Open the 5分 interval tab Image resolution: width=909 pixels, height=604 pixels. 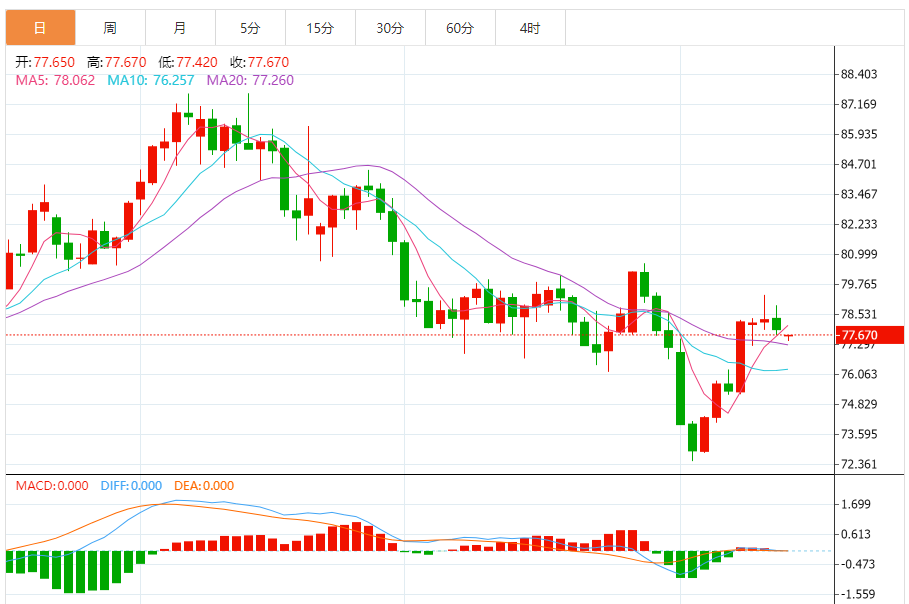[x=250, y=27]
